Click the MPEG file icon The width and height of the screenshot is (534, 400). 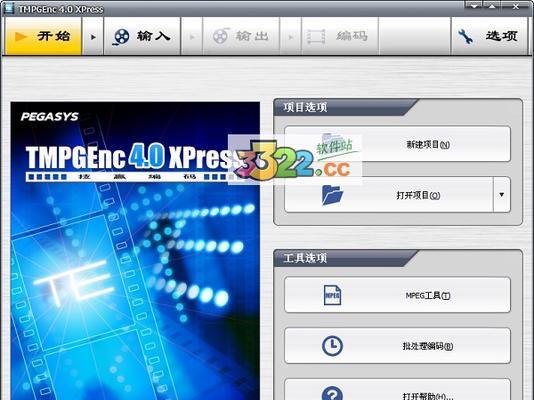(x=332, y=295)
